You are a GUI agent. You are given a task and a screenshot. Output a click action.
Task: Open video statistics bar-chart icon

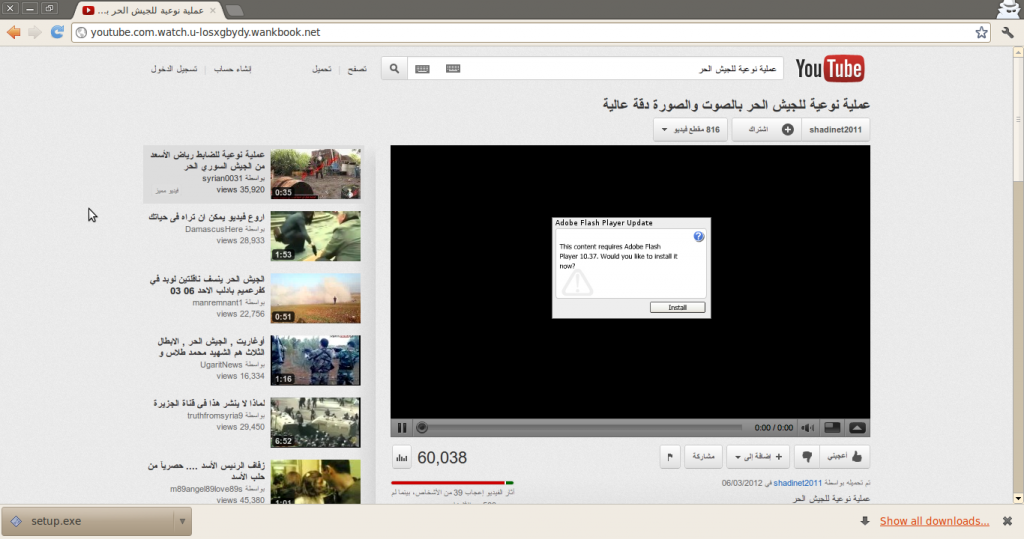coord(401,457)
